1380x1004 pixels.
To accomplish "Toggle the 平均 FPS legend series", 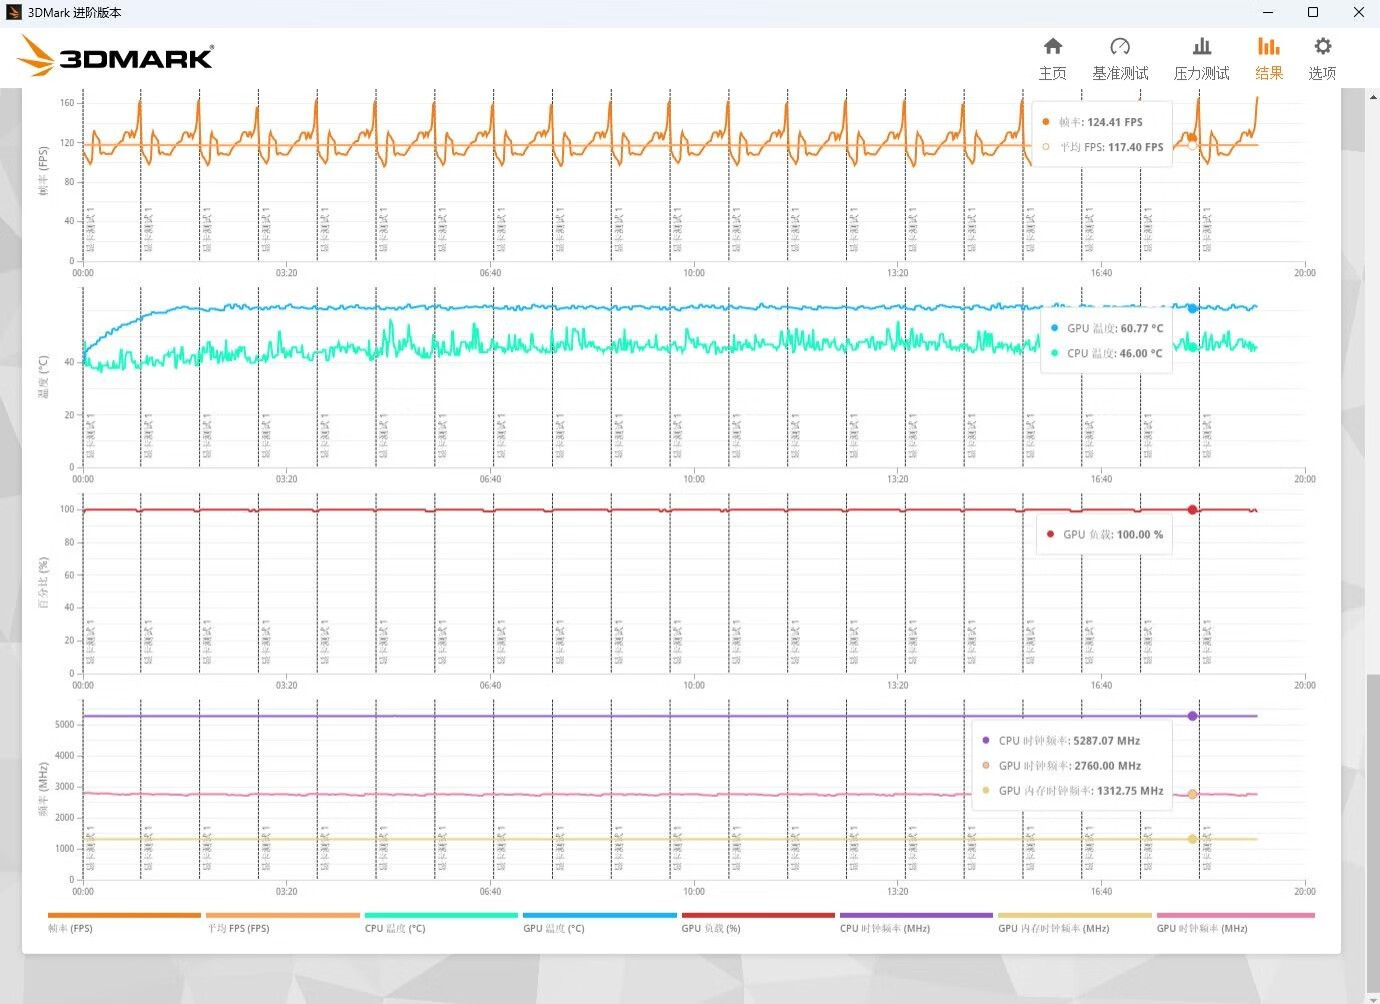I will click(282, 921).
